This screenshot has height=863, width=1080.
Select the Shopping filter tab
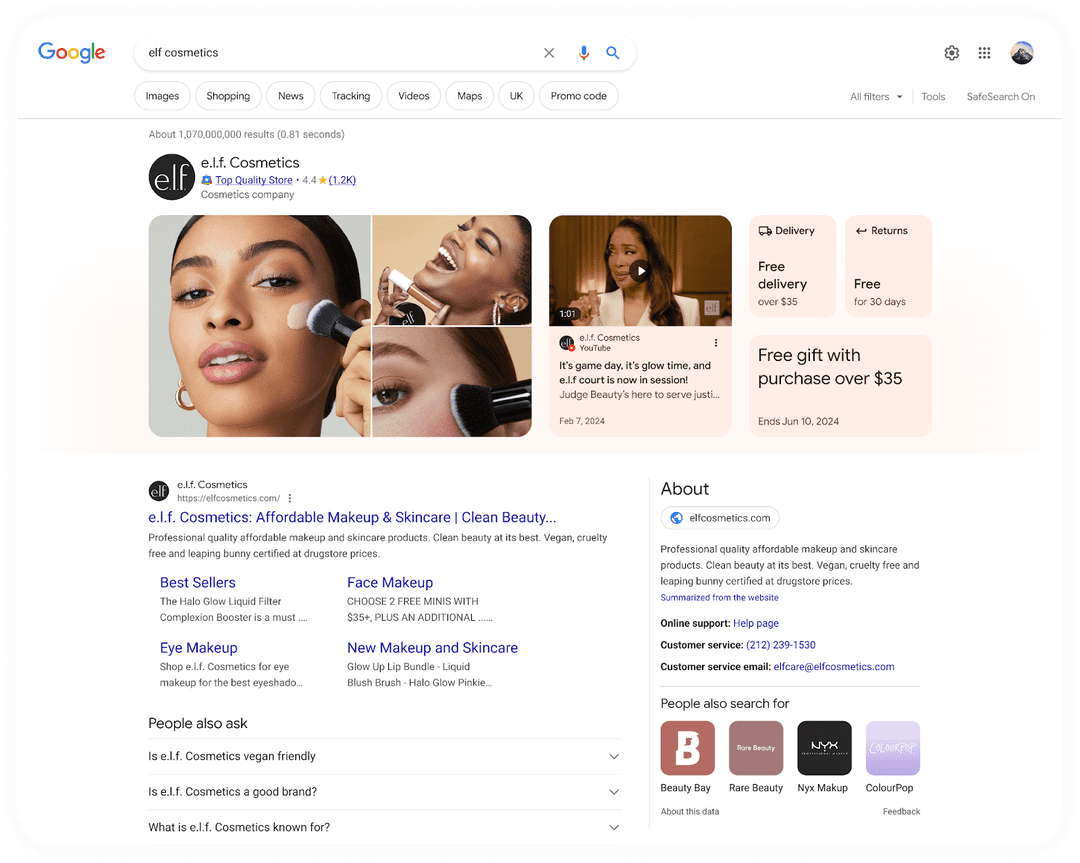click(228, 96)
